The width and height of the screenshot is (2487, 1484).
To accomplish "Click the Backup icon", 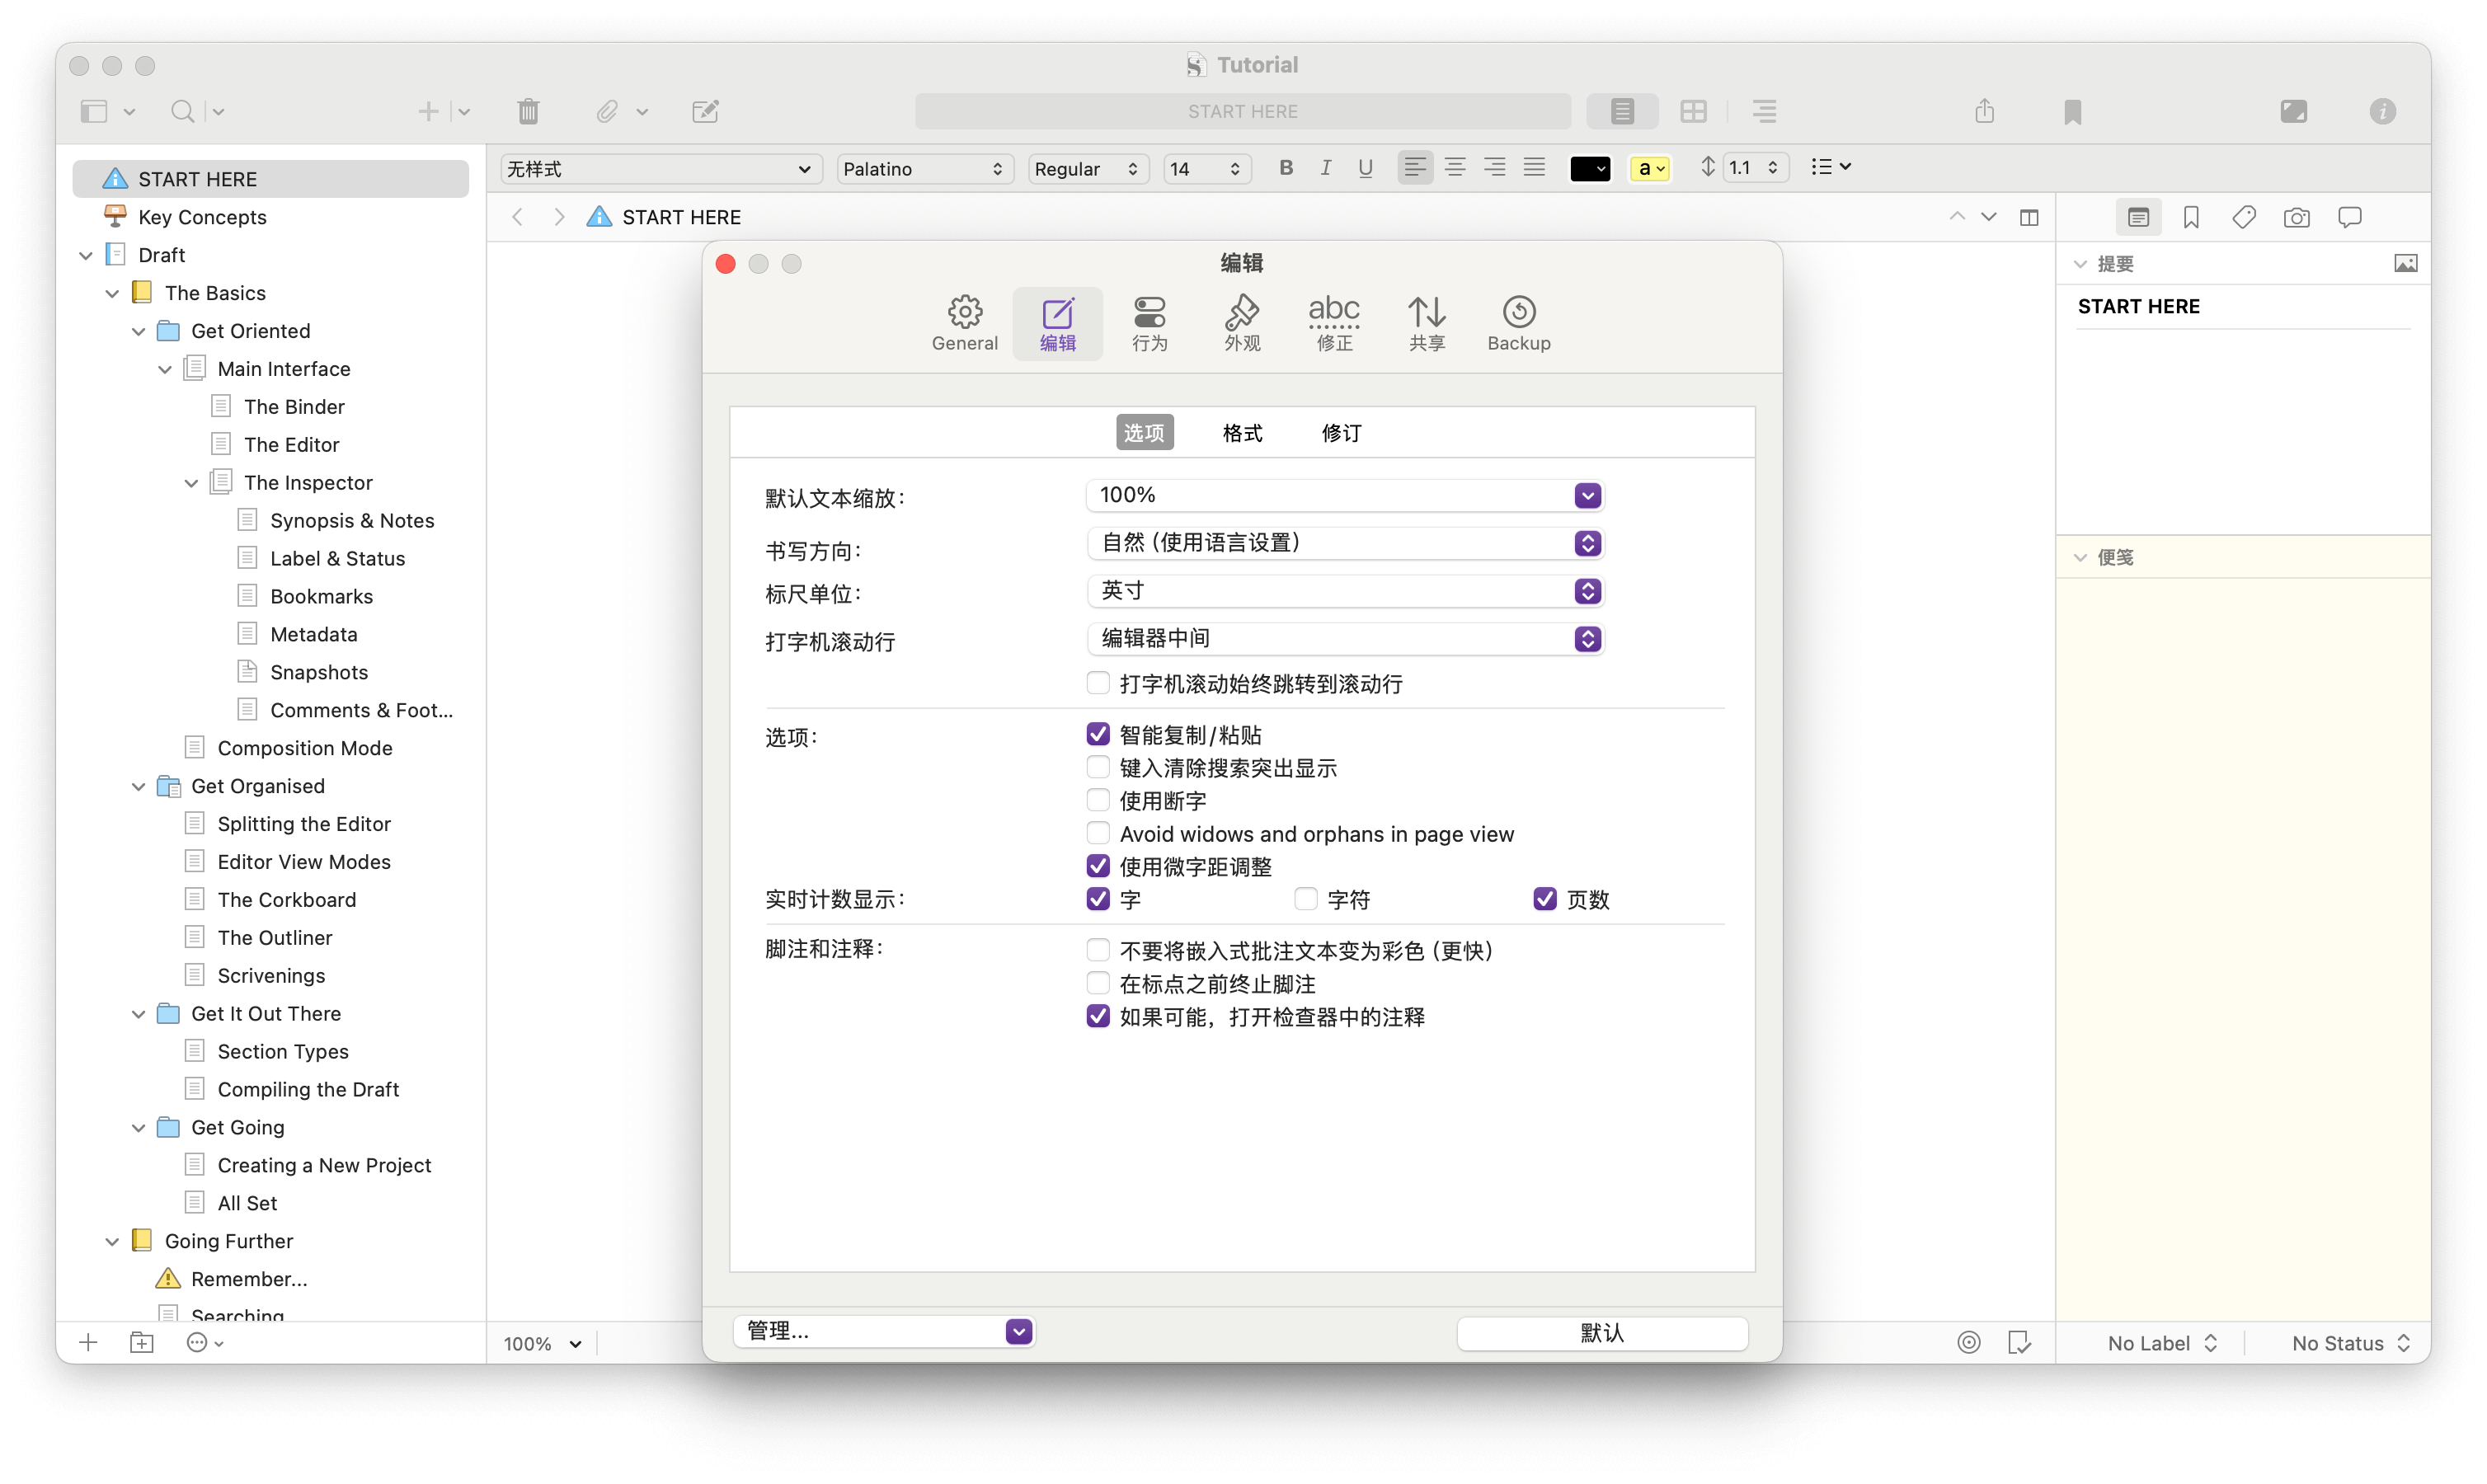I will click(x=1516, y=322).
